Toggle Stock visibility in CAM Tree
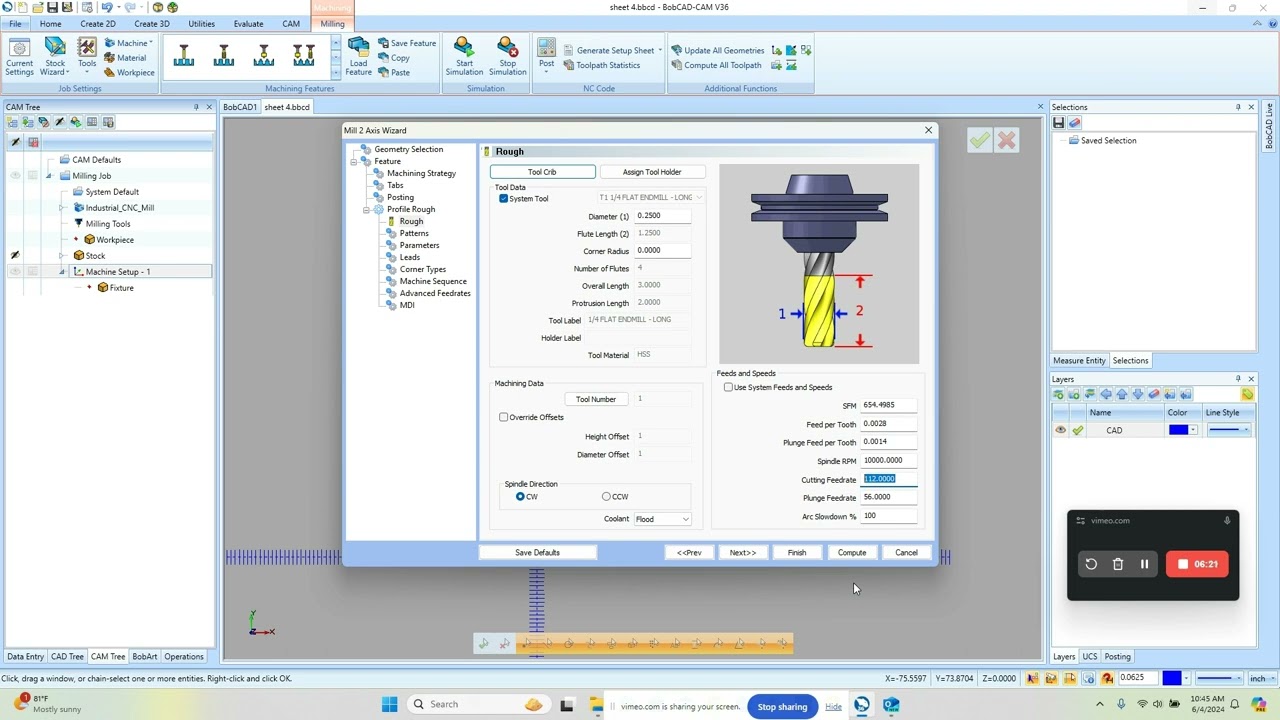This screenshot has height=720, width=1280. coord(15,256)
